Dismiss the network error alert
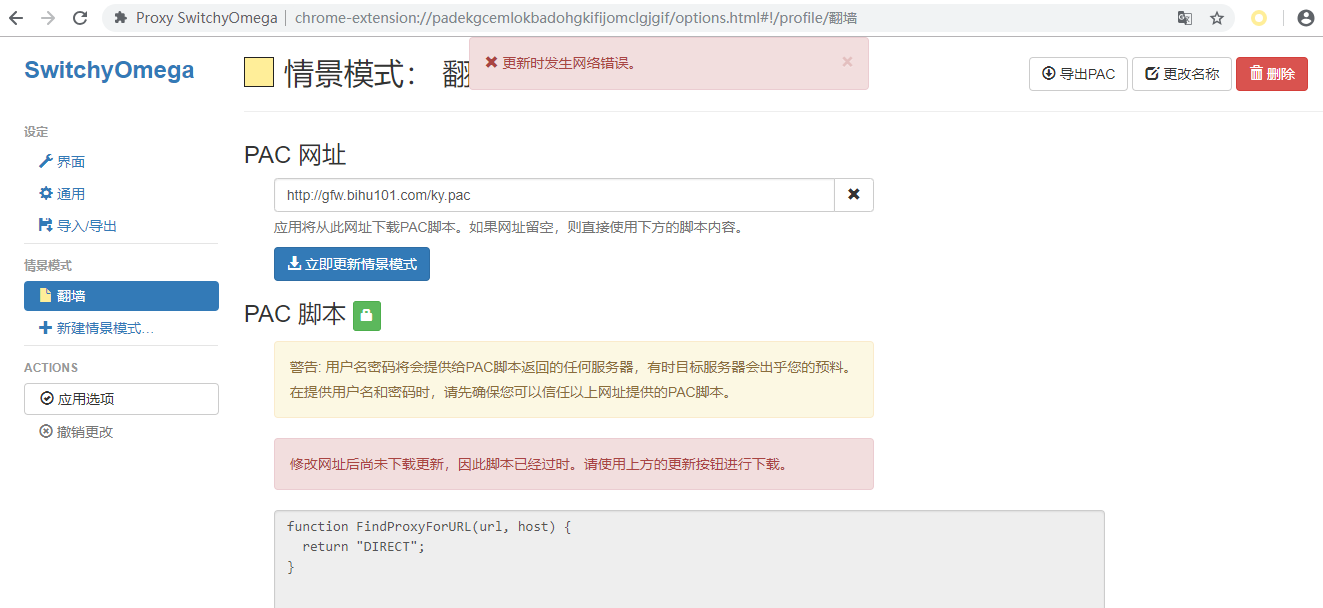 pyautogui.click(x=847, y=61)
